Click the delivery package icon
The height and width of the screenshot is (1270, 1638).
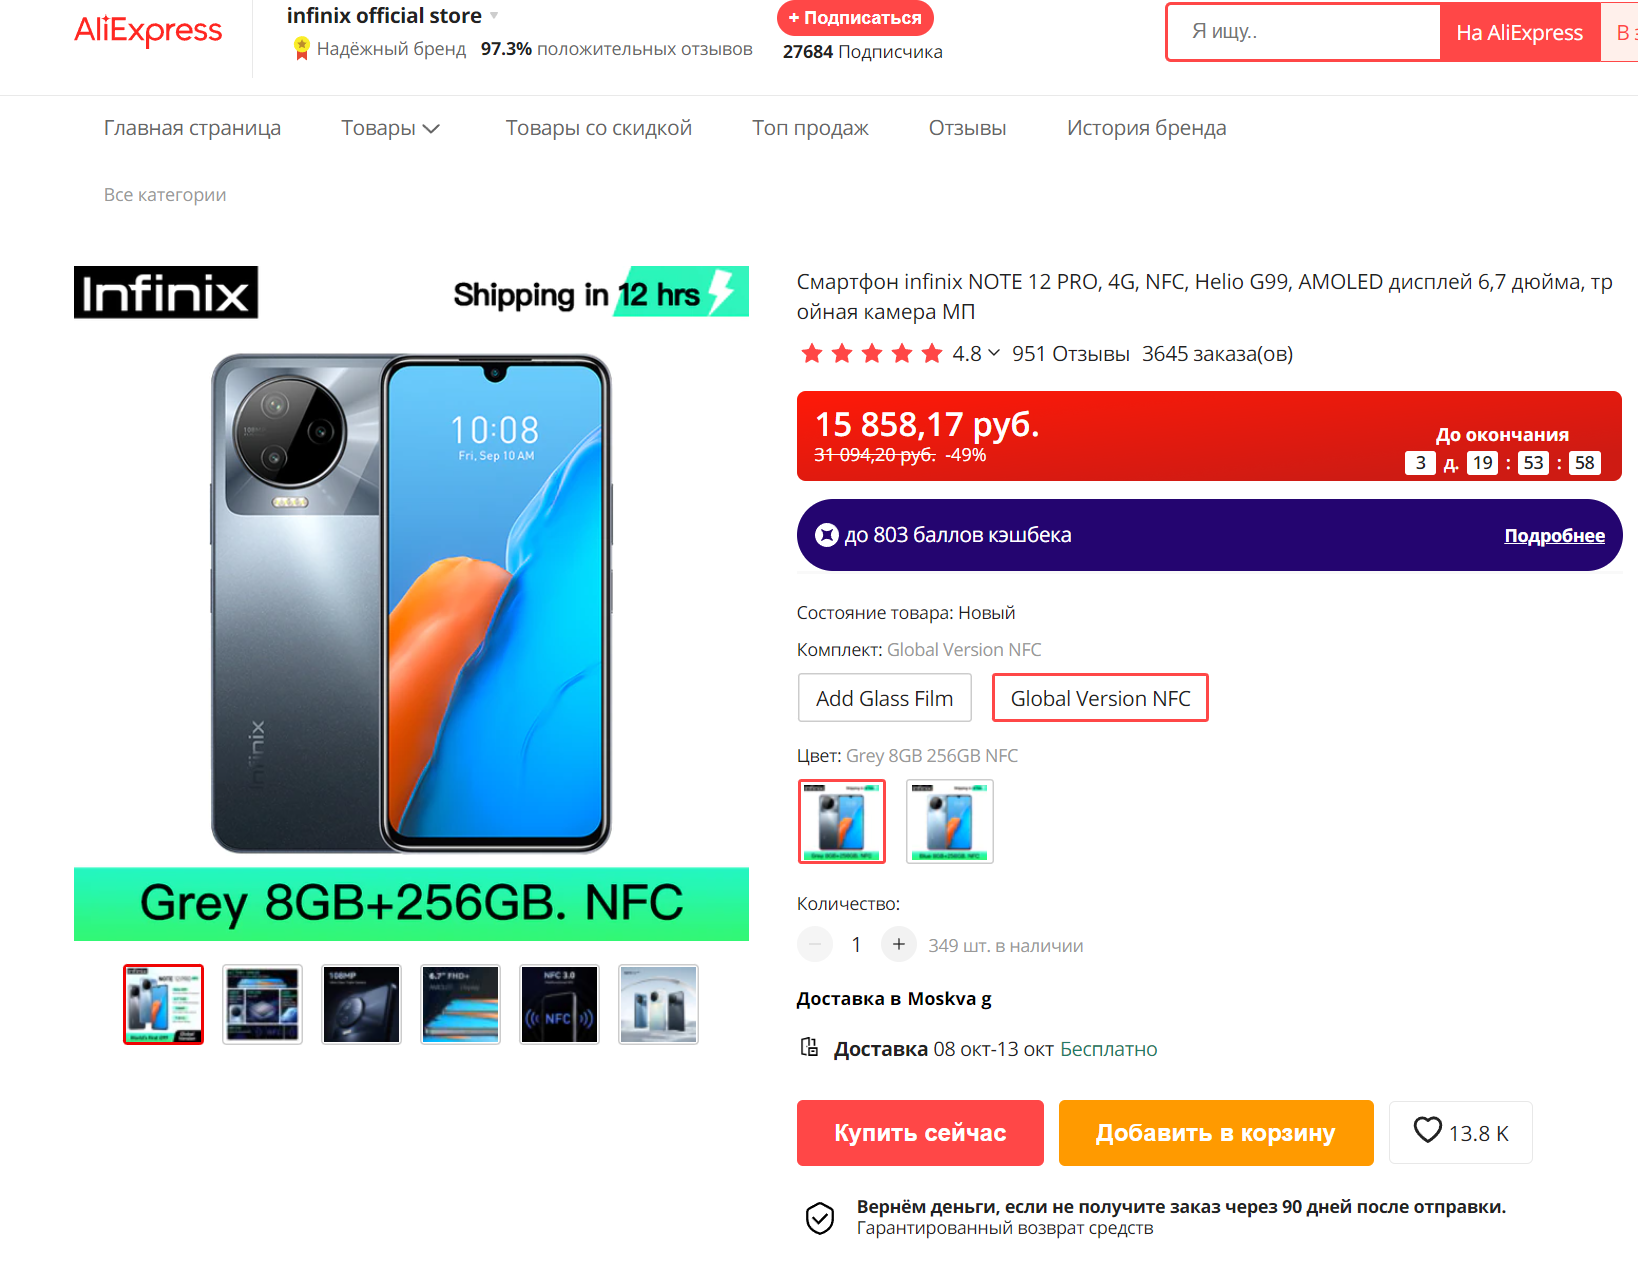coord(809,1047)
